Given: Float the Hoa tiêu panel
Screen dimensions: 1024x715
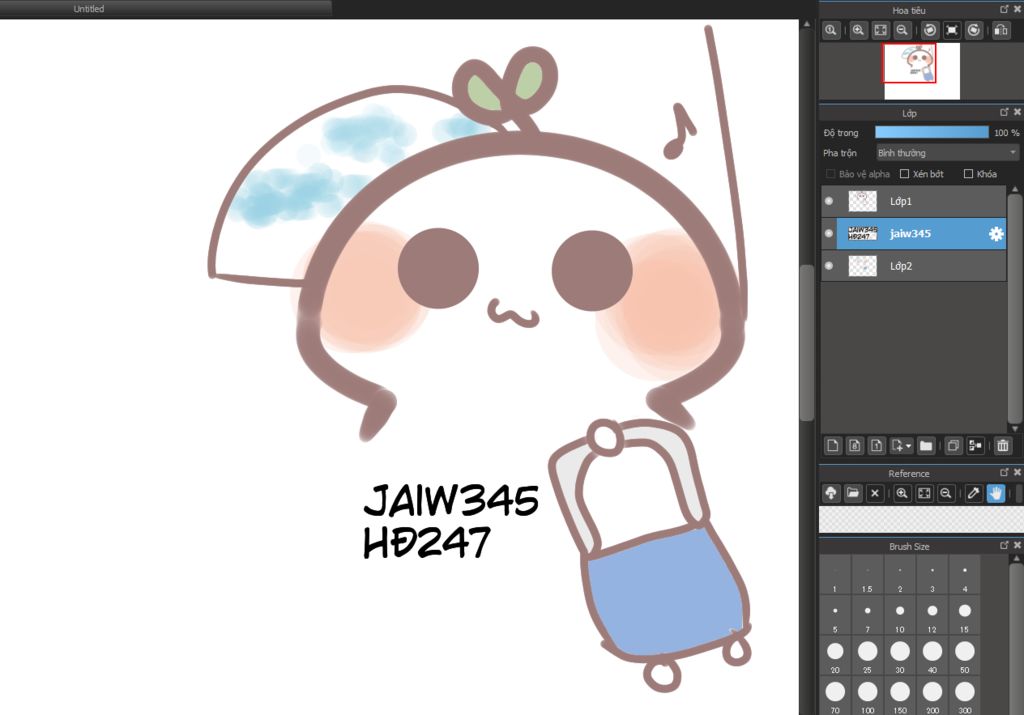Looking at the screenshot, I should point(1004,10).
